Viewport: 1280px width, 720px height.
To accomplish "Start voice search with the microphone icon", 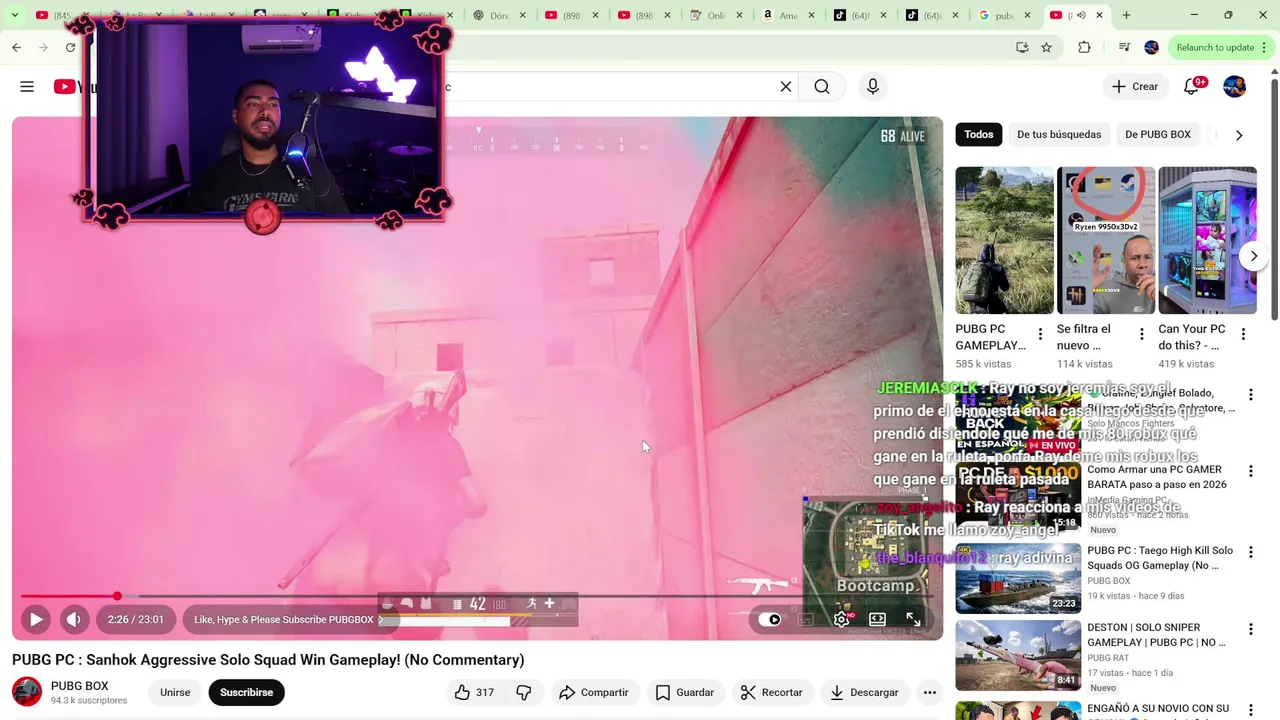I will 873,87.
